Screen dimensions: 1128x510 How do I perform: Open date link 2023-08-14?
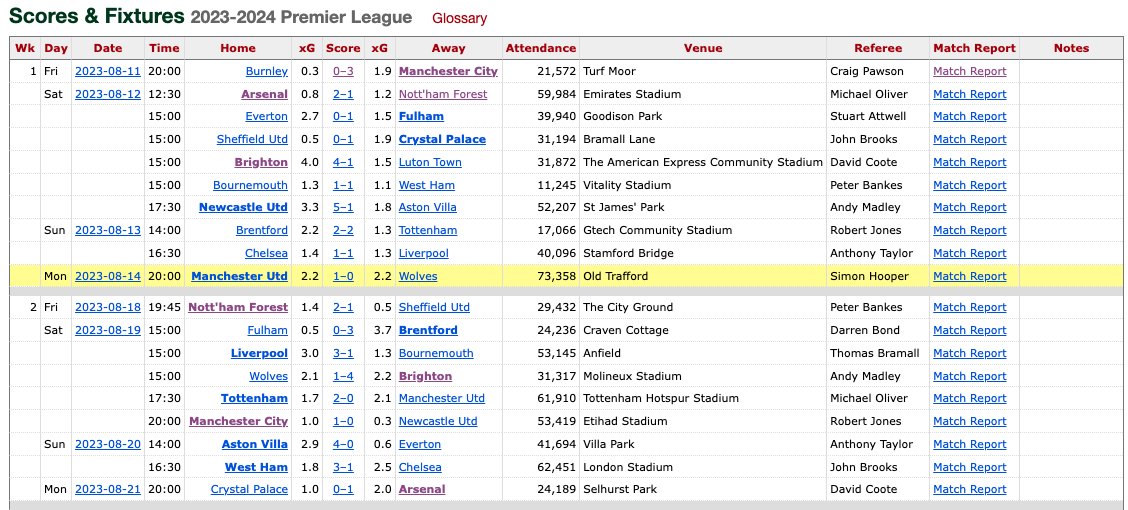[108, 276]
